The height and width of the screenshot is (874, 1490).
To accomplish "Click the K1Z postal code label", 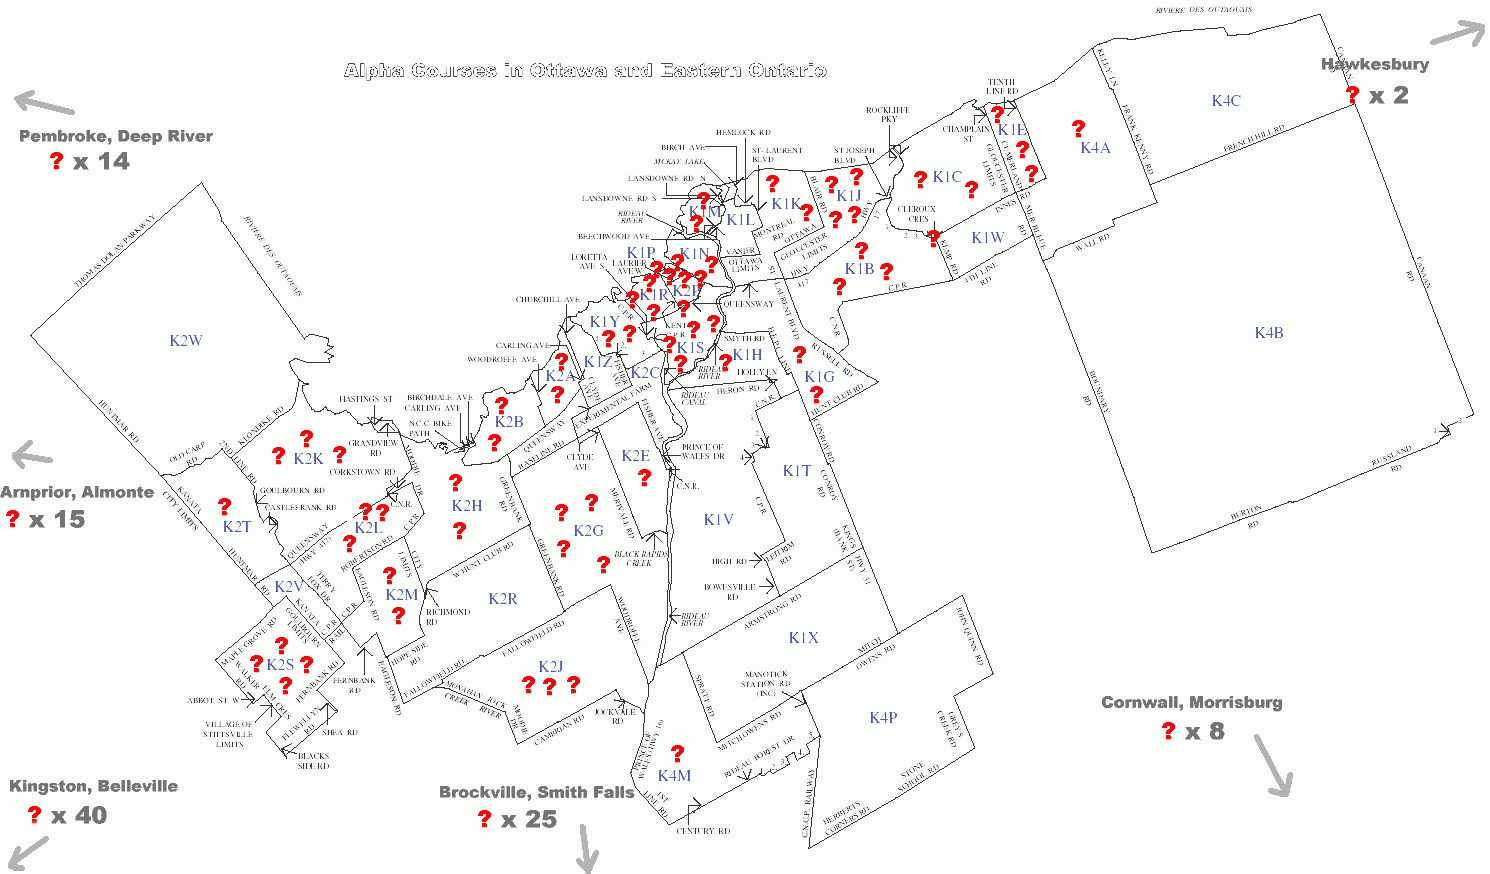I will [x=598, y=361].
